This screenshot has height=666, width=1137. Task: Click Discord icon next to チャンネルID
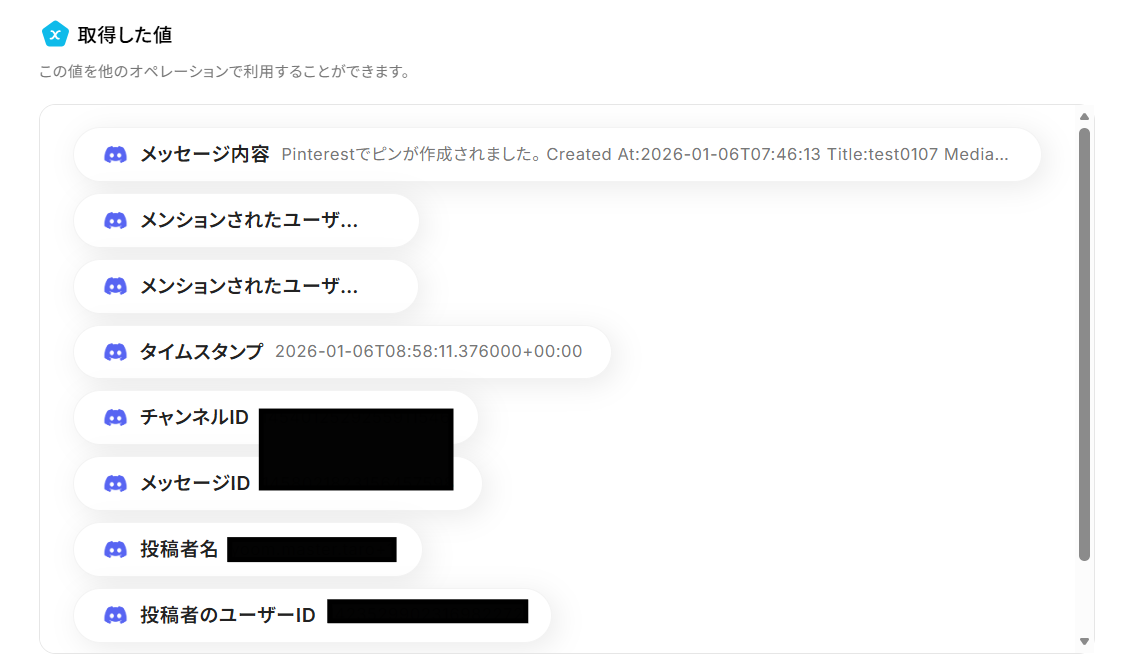115,417
